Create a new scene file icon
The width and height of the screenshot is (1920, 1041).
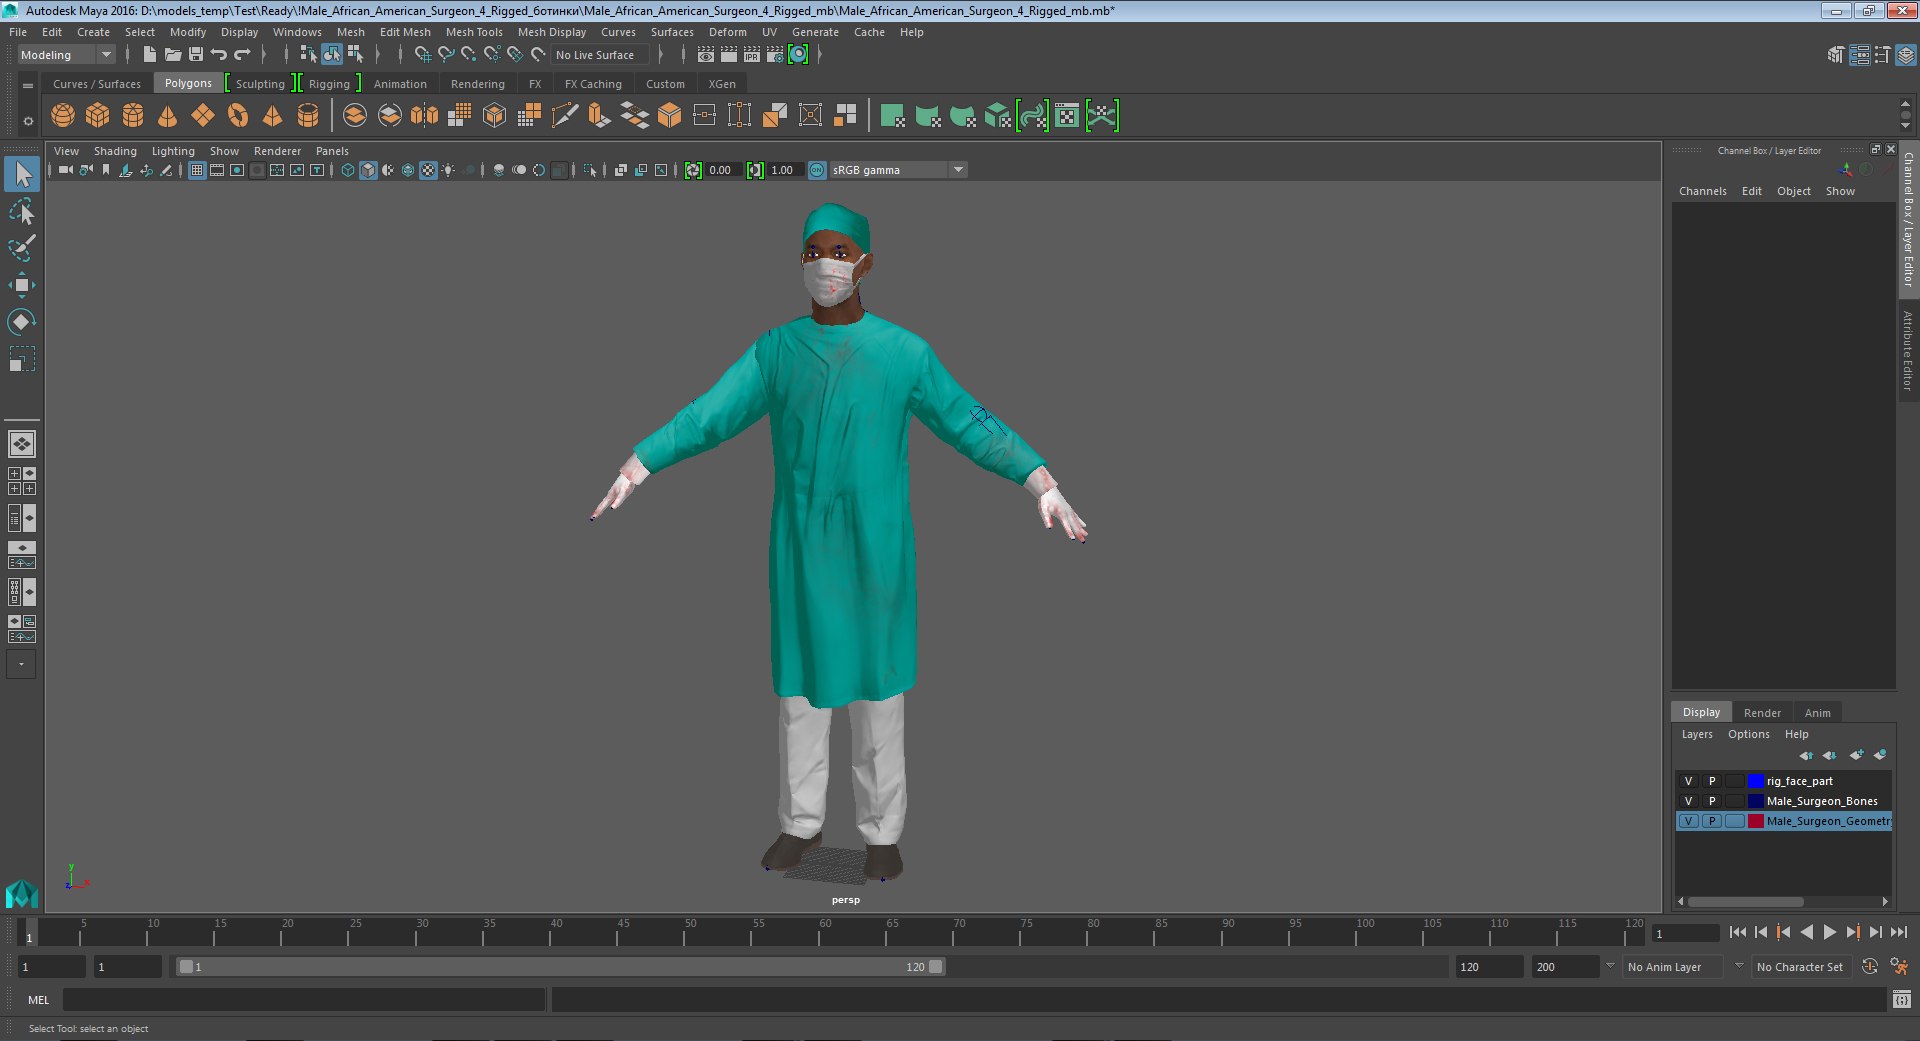[x=150, y=55]
